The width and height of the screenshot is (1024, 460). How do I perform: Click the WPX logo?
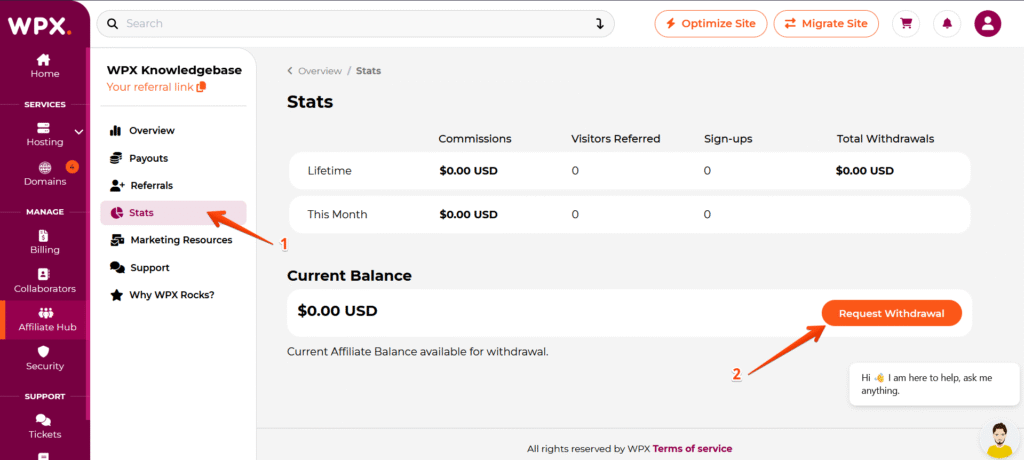coord(40,26)
